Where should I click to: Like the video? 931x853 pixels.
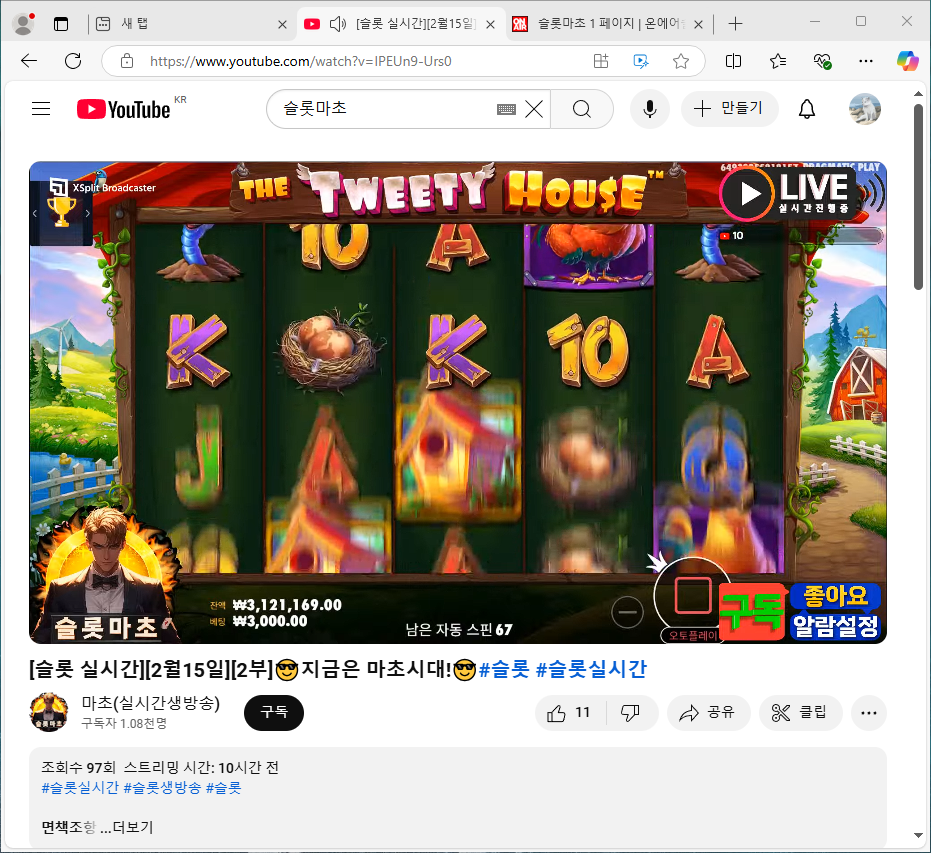point(569,713)
